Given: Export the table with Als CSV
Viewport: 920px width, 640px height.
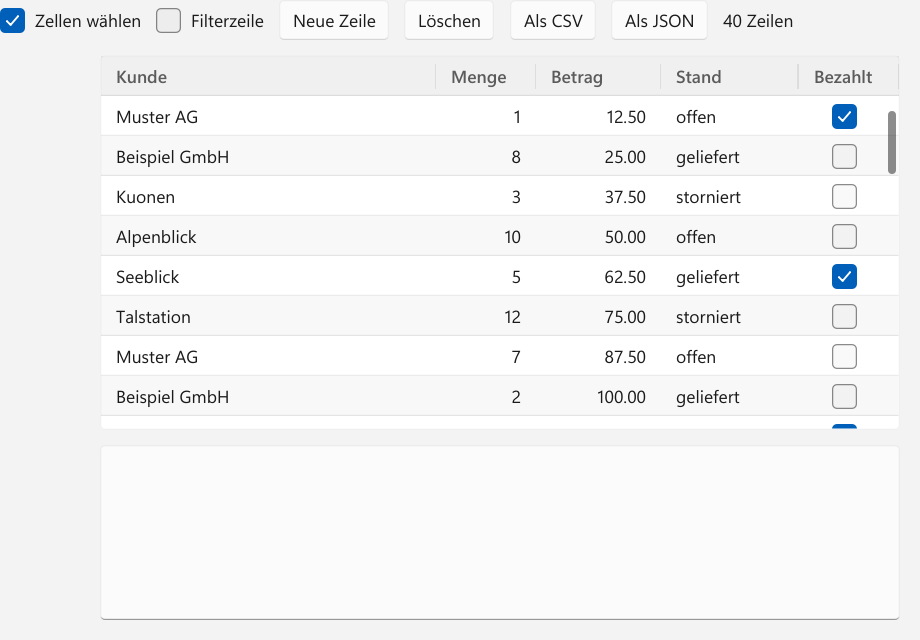Looking at the screenshot, I should pos(553,21).
